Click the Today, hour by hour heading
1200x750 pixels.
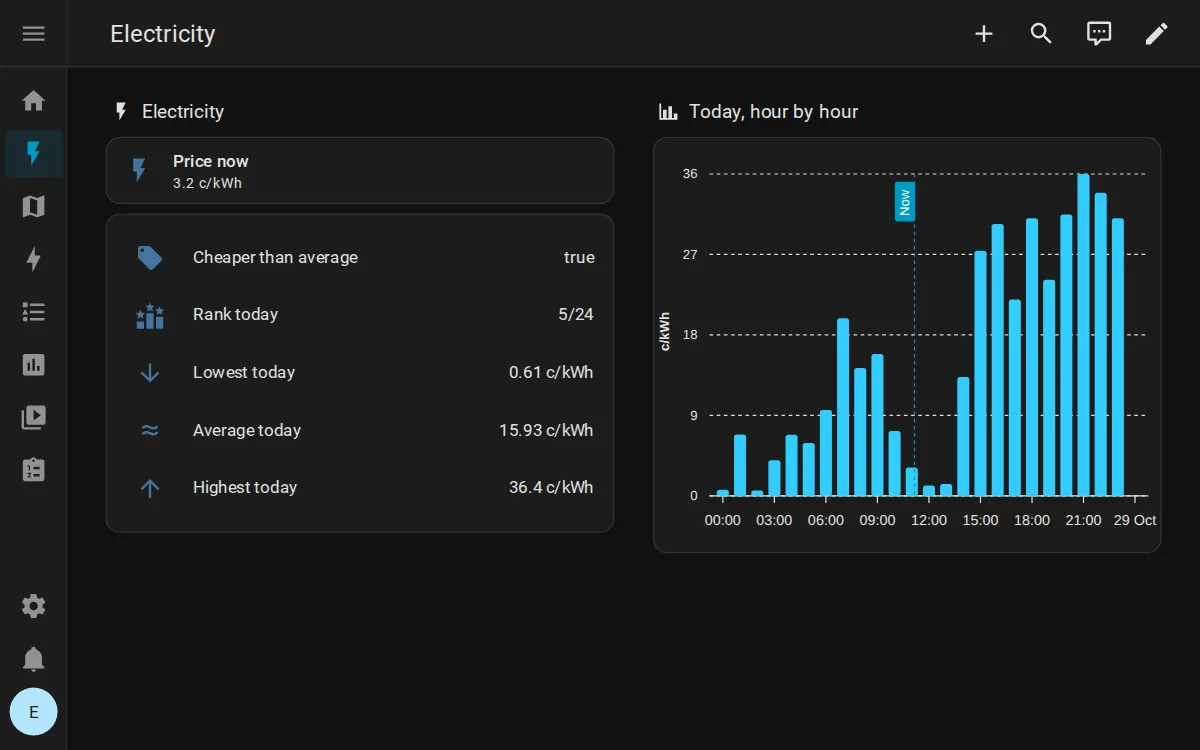tap(774, 112)
